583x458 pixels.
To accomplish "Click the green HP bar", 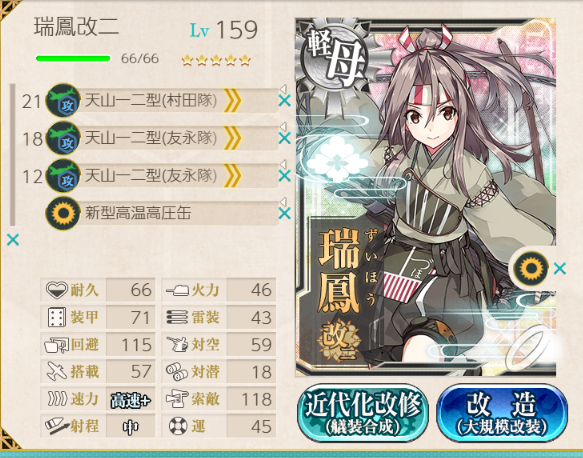I will tap(73, 58).
